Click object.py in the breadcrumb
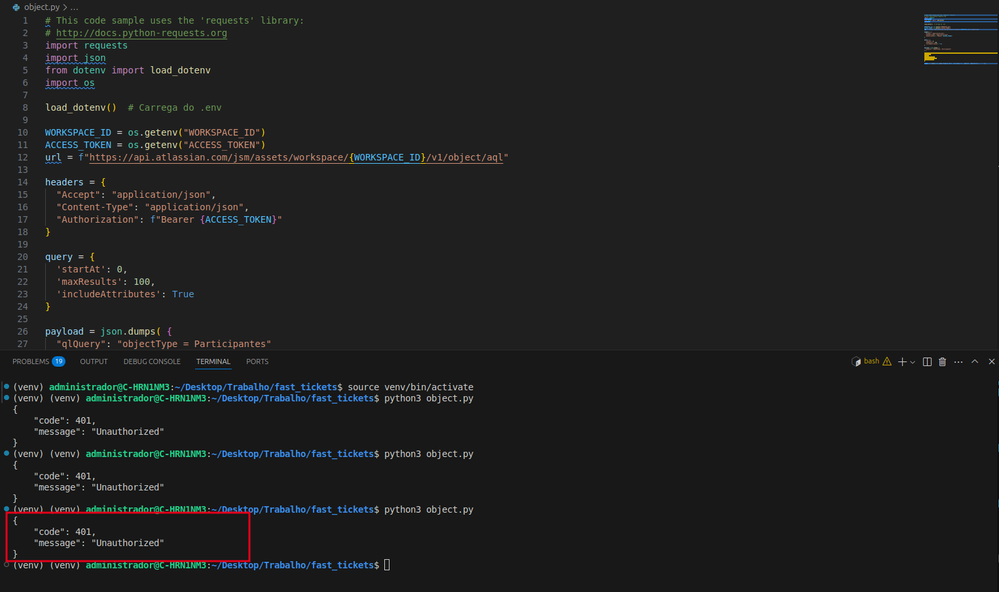The height and width of the screenshot is (592, 999). 41,7
